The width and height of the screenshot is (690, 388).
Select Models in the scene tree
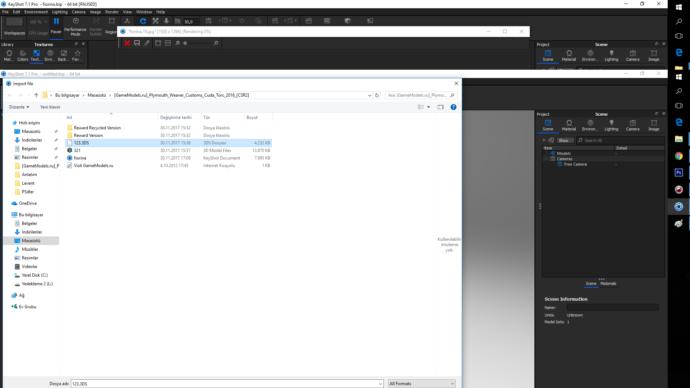coord(563,154)
